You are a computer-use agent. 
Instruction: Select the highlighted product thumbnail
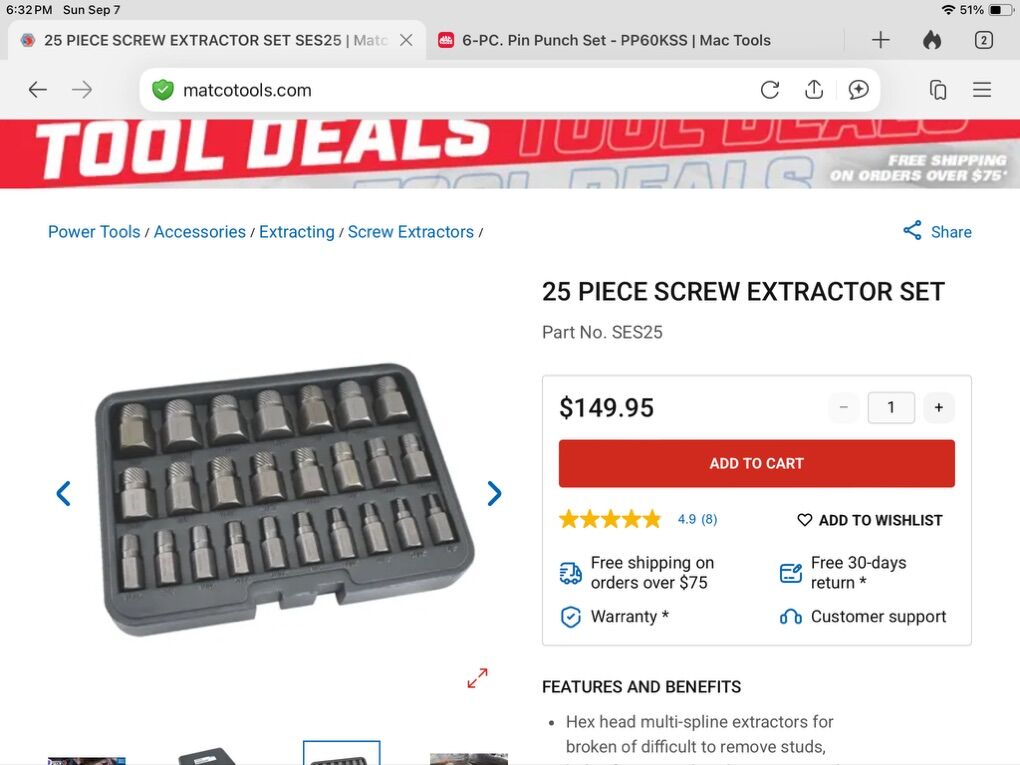pyautogui.click(x=342, y=754)
